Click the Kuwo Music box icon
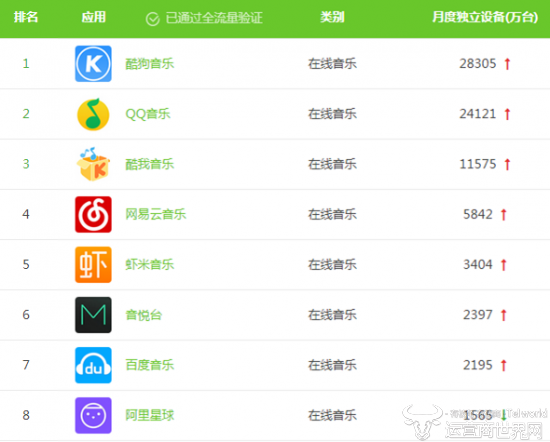The height and width of the screenshot is (442, 550). [93, 164]
